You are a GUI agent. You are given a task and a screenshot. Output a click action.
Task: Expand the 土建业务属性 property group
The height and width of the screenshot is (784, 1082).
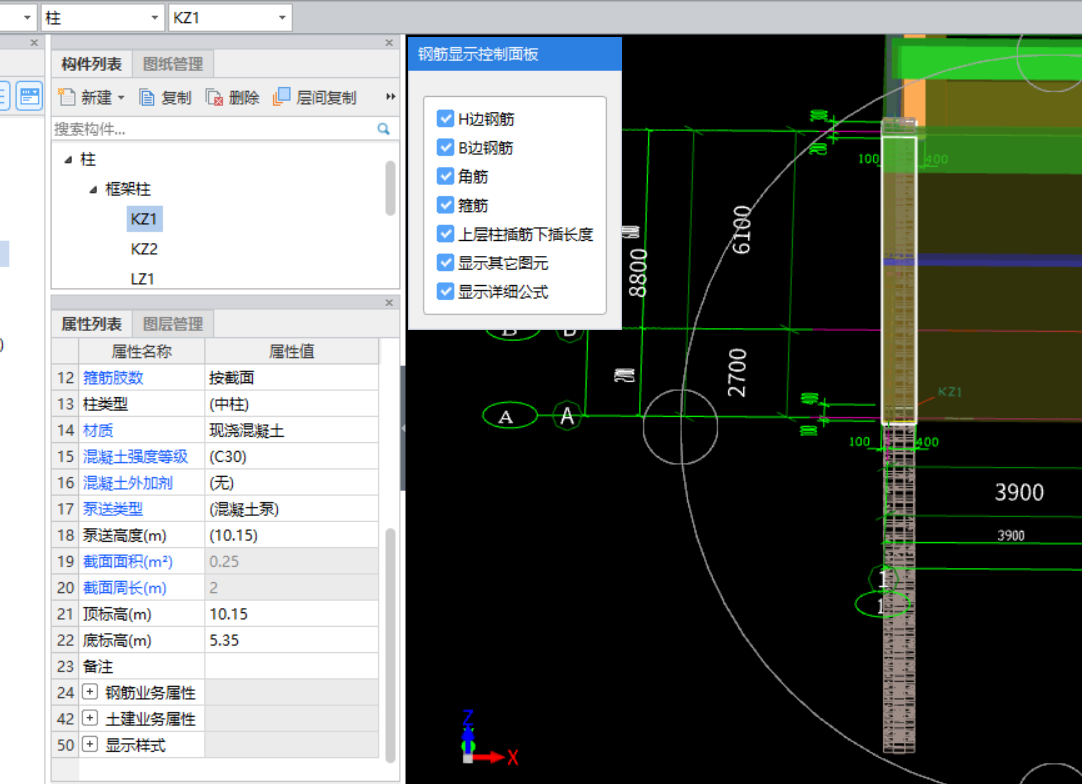click(x=90, y=718)
